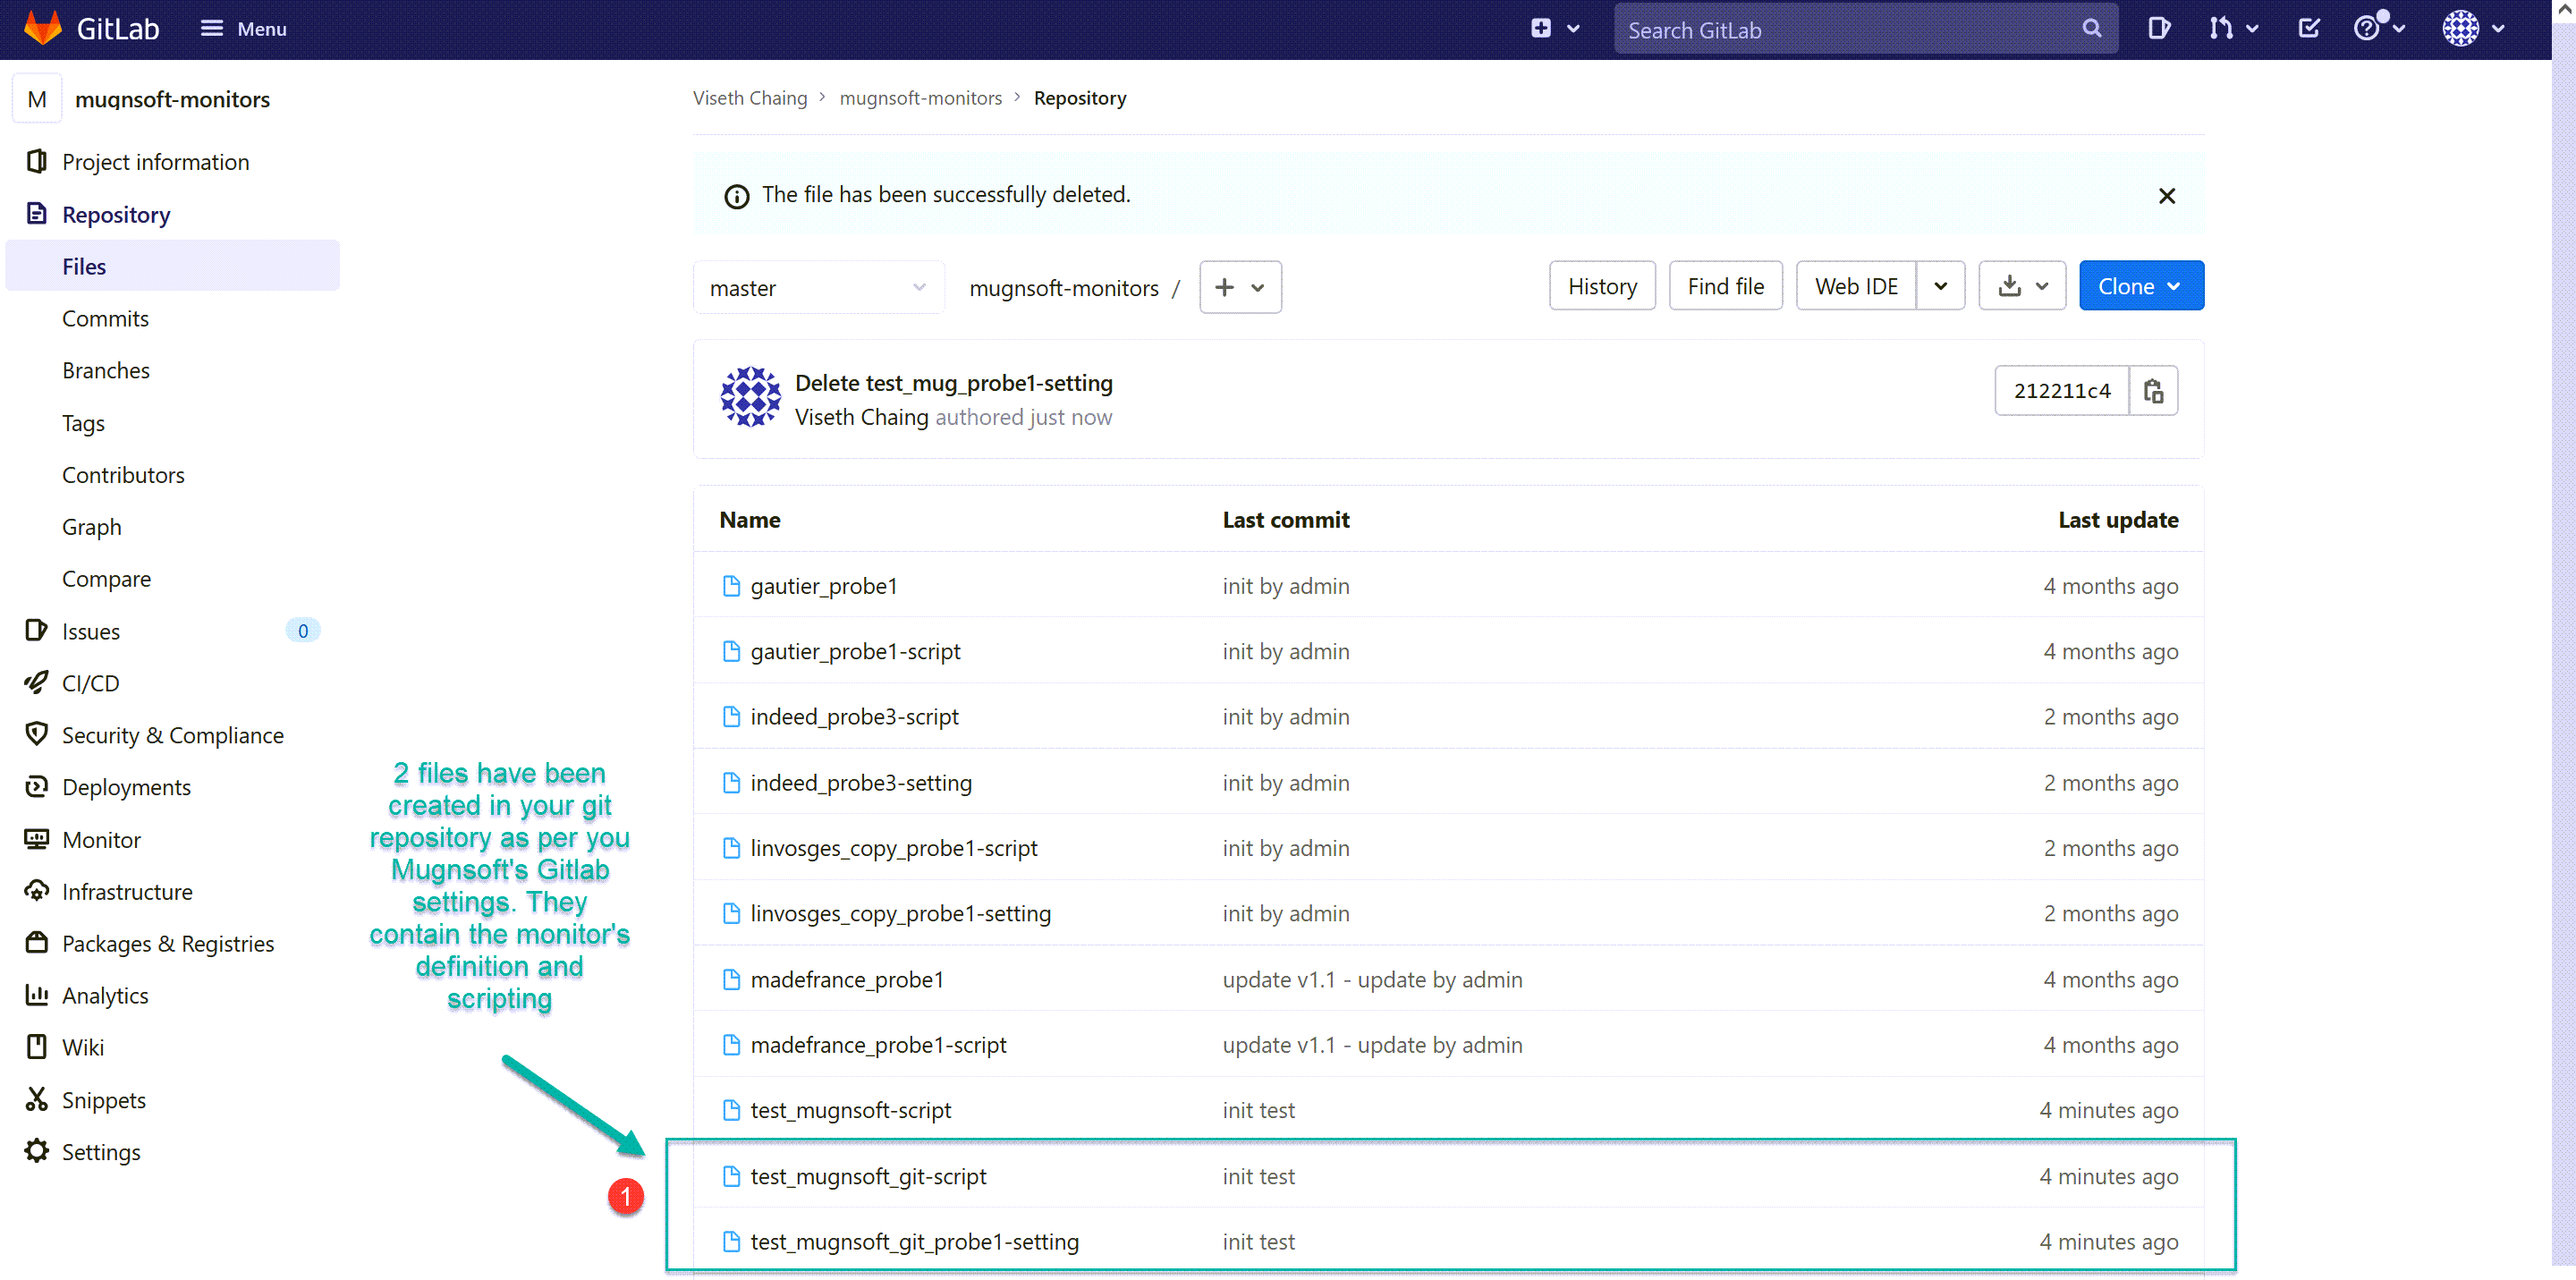The height and width of the screenshot is (1280, 2576).
Task: Open the Repository section in sidebar
Action: (x=116, y=214)
